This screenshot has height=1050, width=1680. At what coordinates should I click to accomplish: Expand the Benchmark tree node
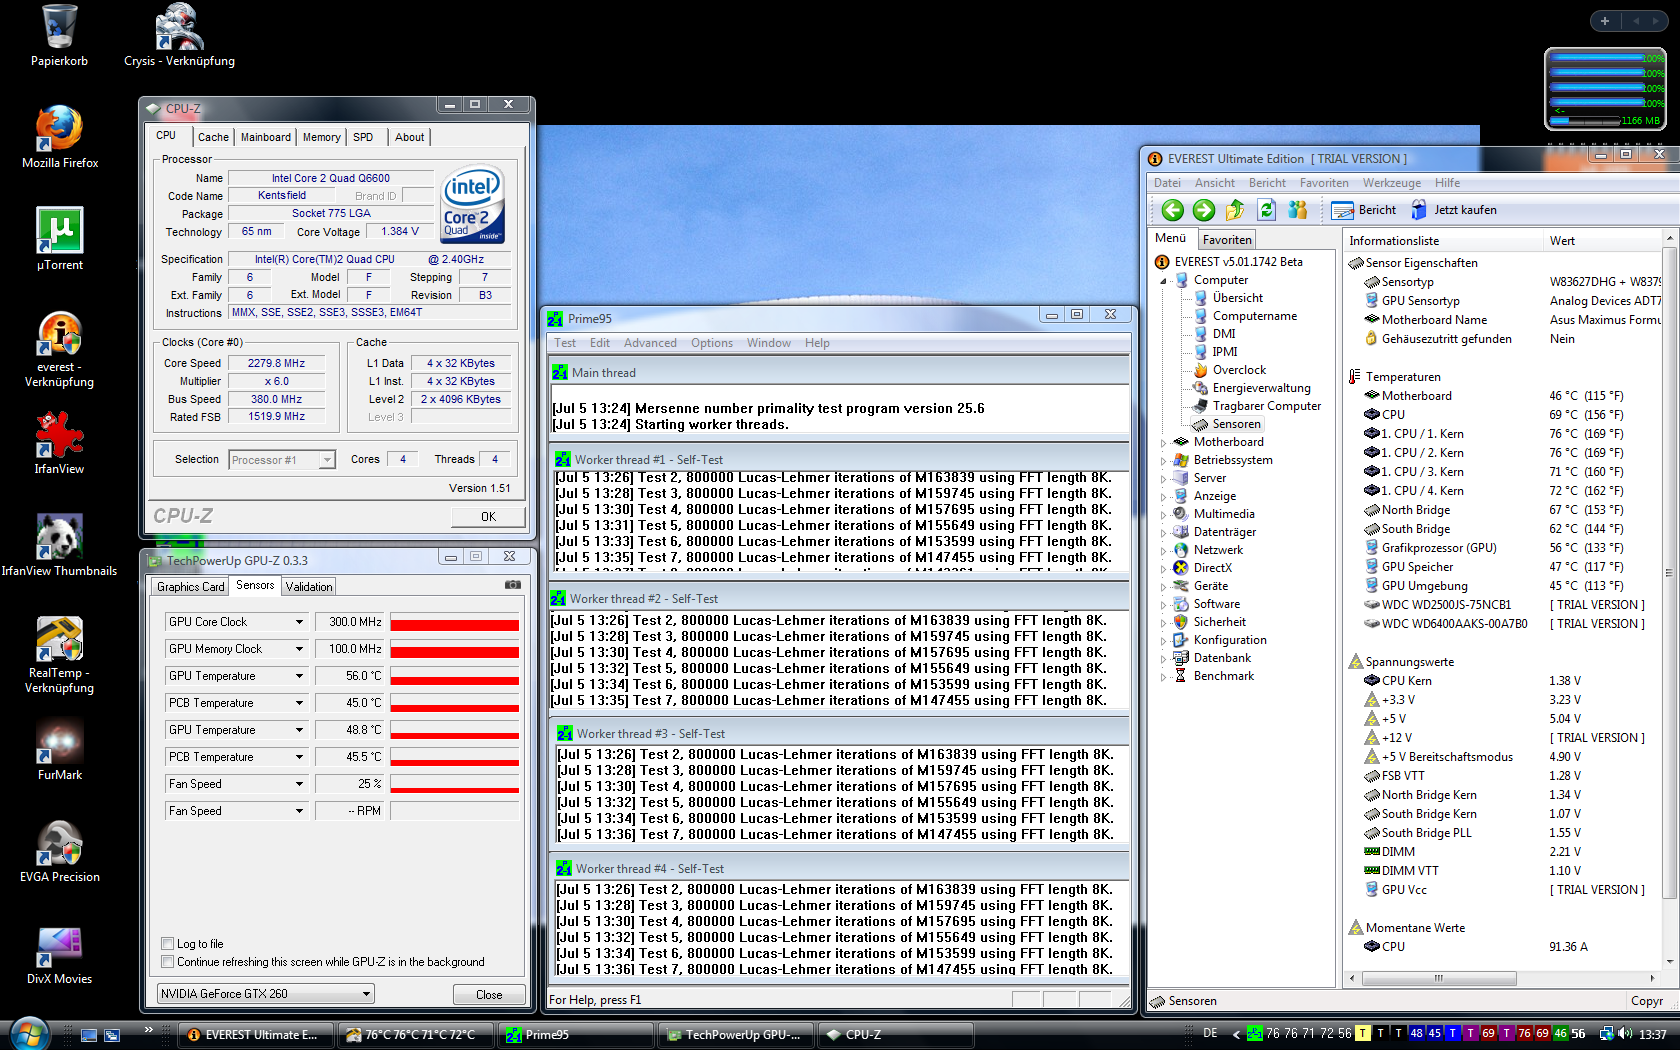1163,677
